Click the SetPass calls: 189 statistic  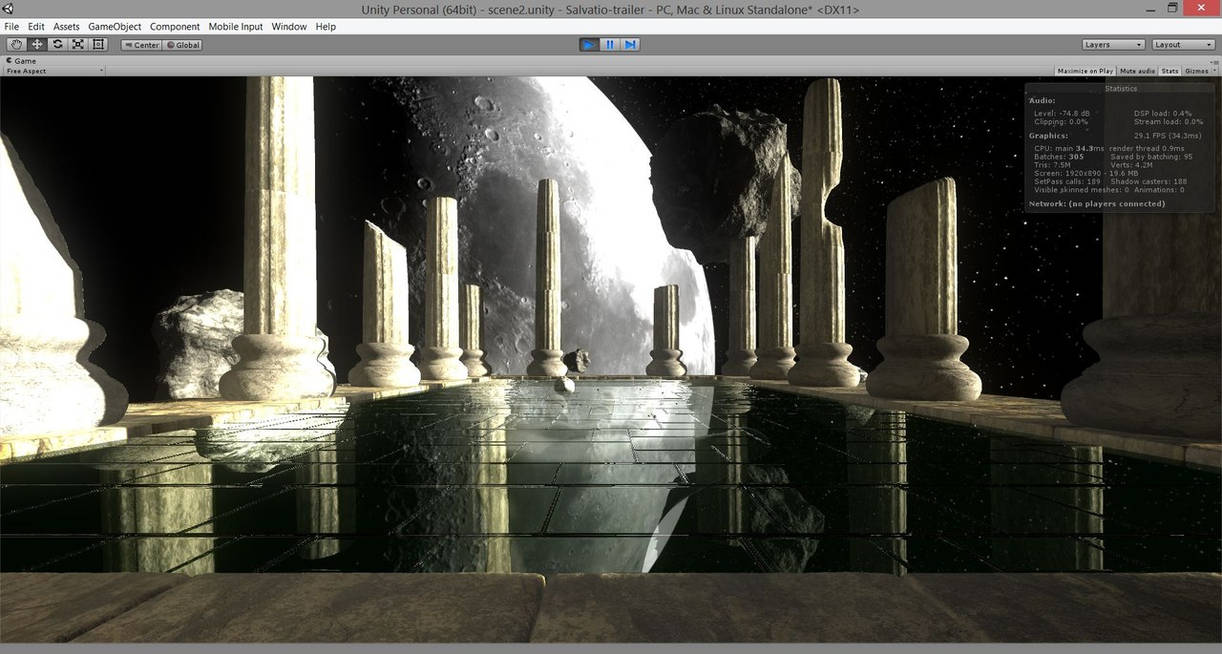click(1067, 181)
